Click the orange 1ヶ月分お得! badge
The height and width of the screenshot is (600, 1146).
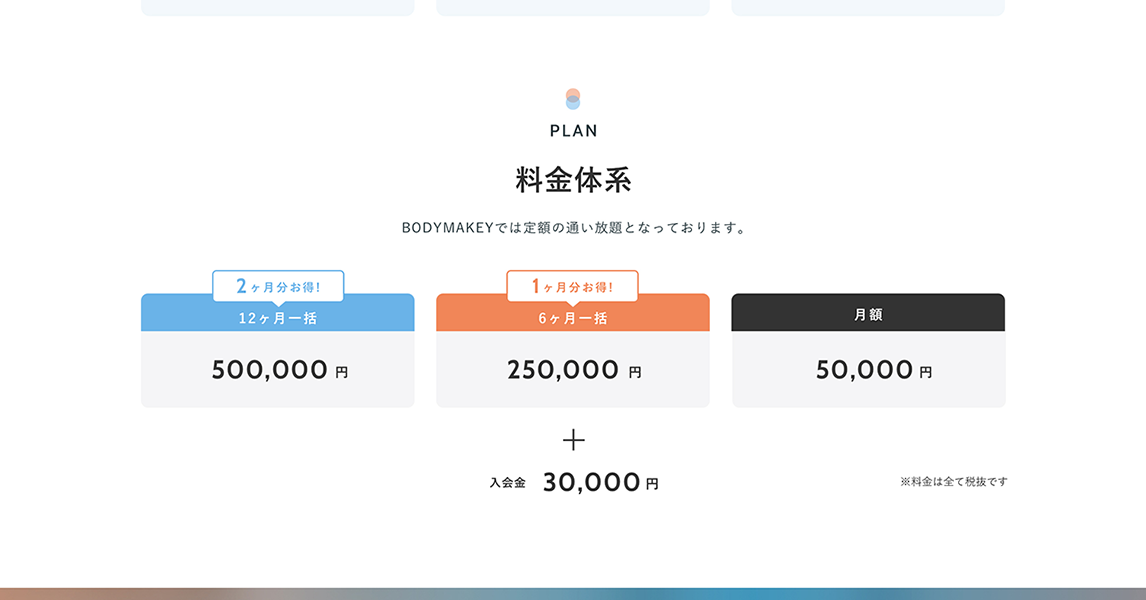572,286
